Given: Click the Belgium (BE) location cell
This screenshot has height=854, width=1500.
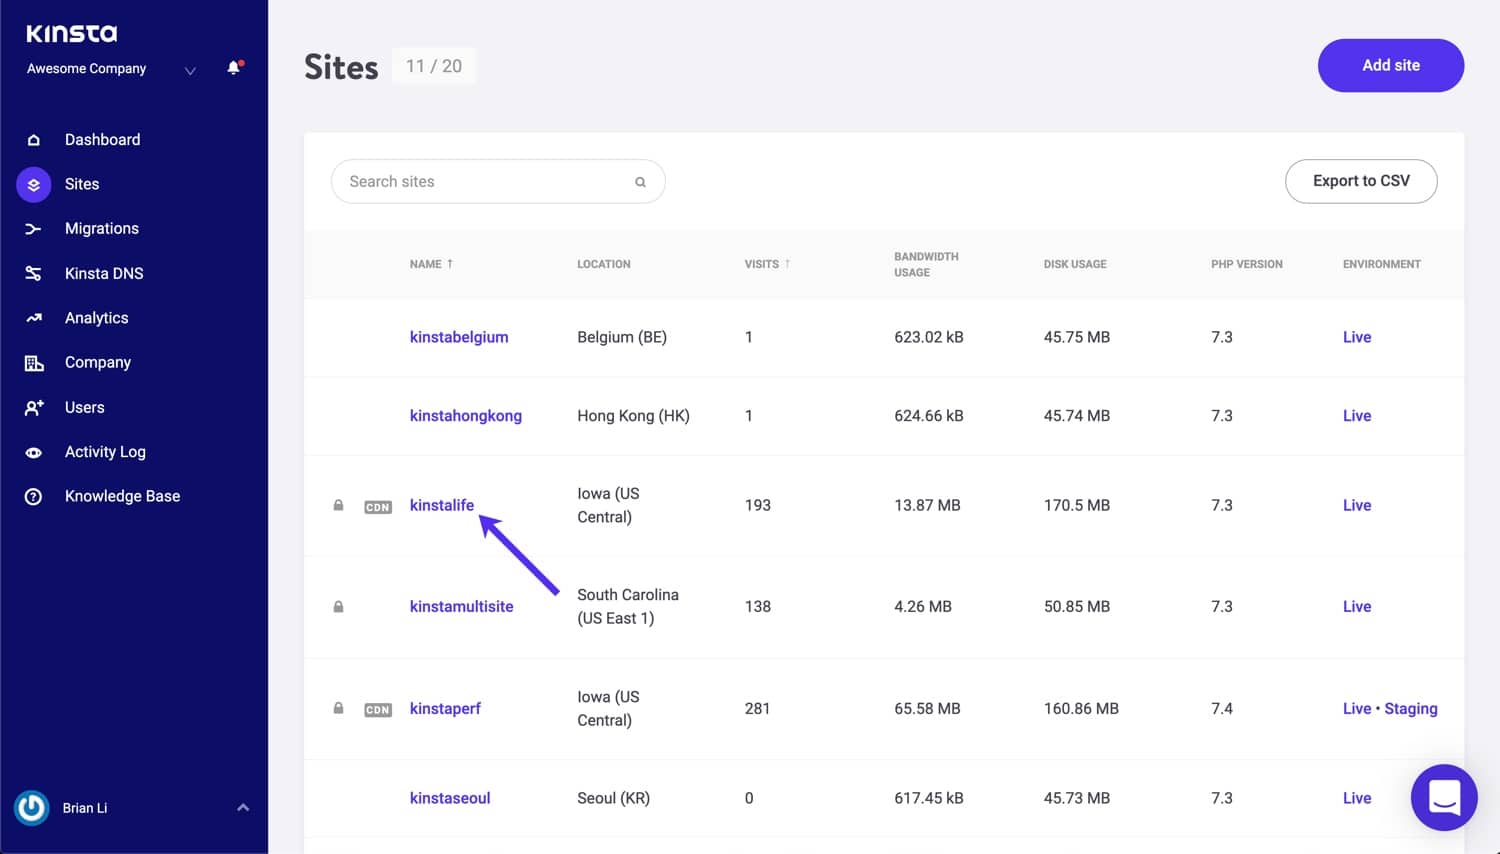Looking at the screenshot, I should tap(622, 337).
